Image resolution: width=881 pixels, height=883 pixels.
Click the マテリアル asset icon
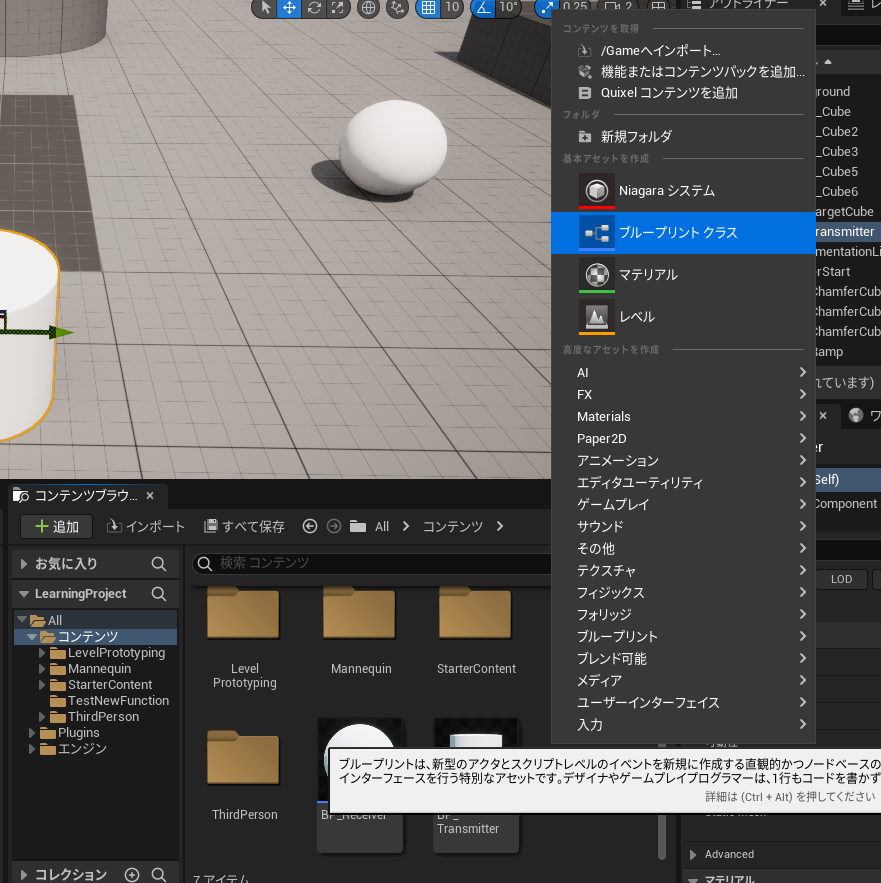pyautogui.click(x=597, y=275)
